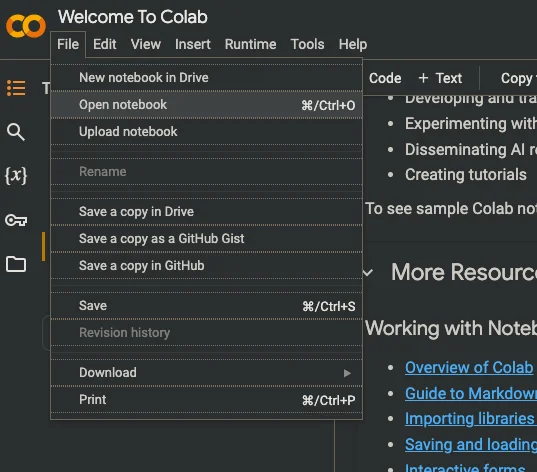Add a Text cell with + Text
The width and height of the screenshot is (537, 472).
coord(440,78)
